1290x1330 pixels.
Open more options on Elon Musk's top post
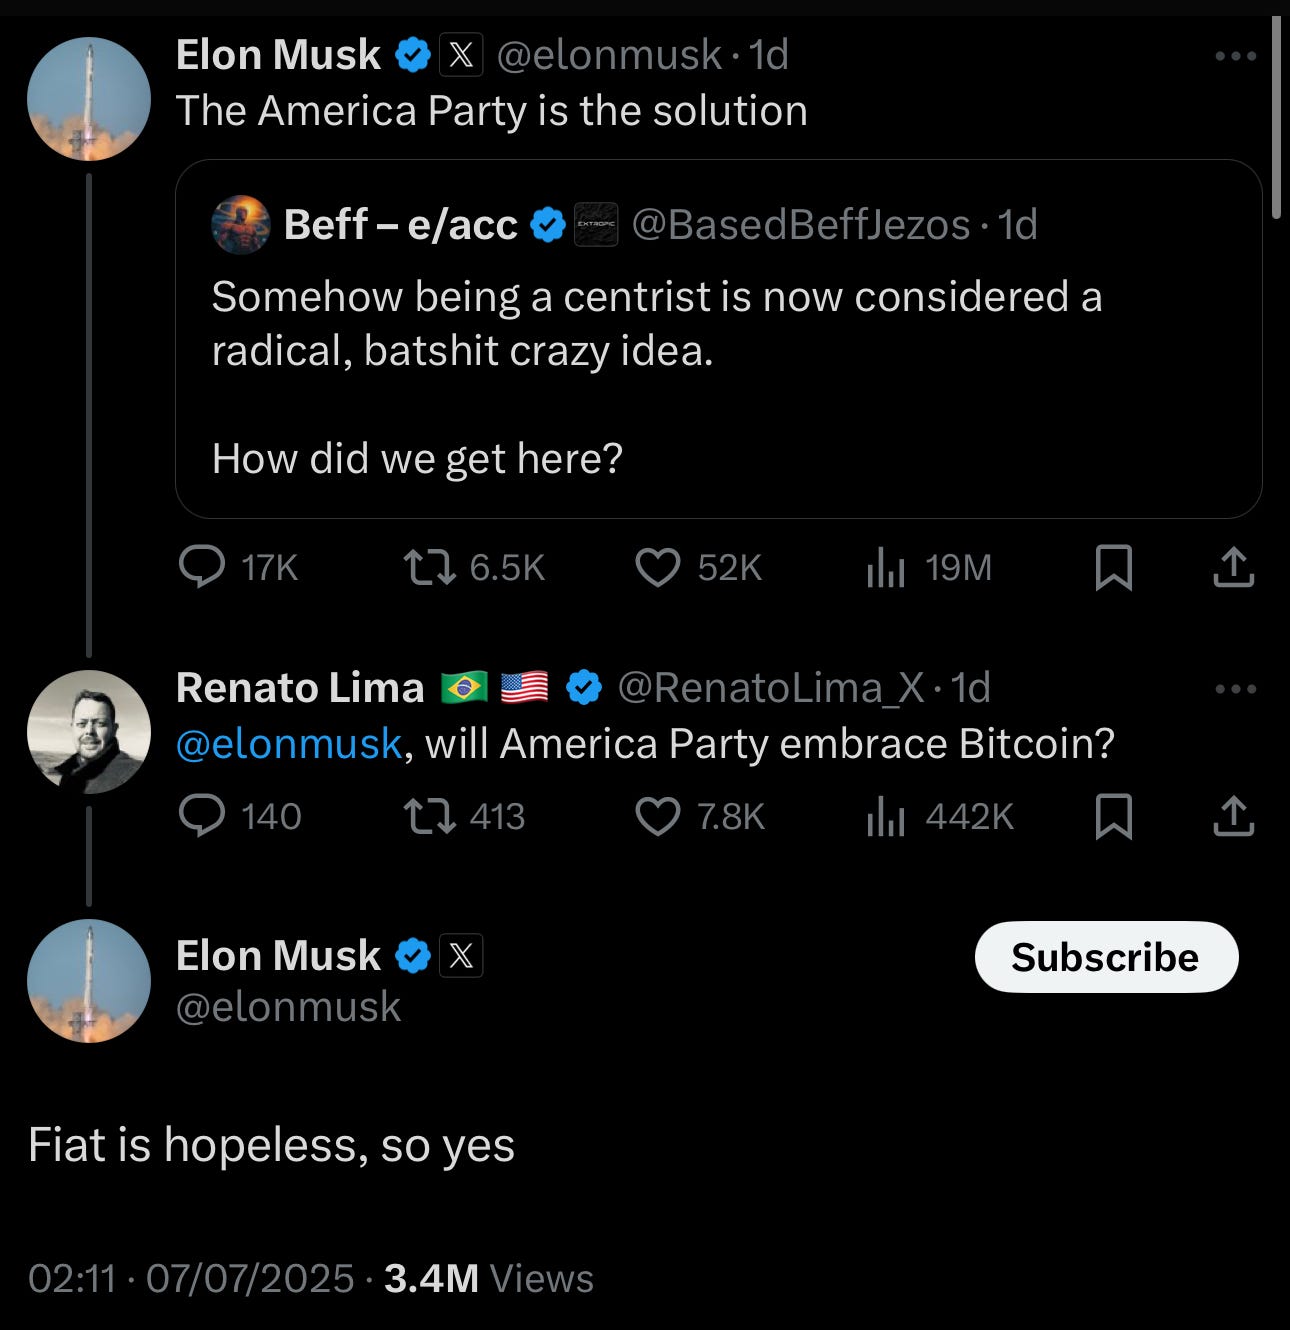(x=1235, y=56)
